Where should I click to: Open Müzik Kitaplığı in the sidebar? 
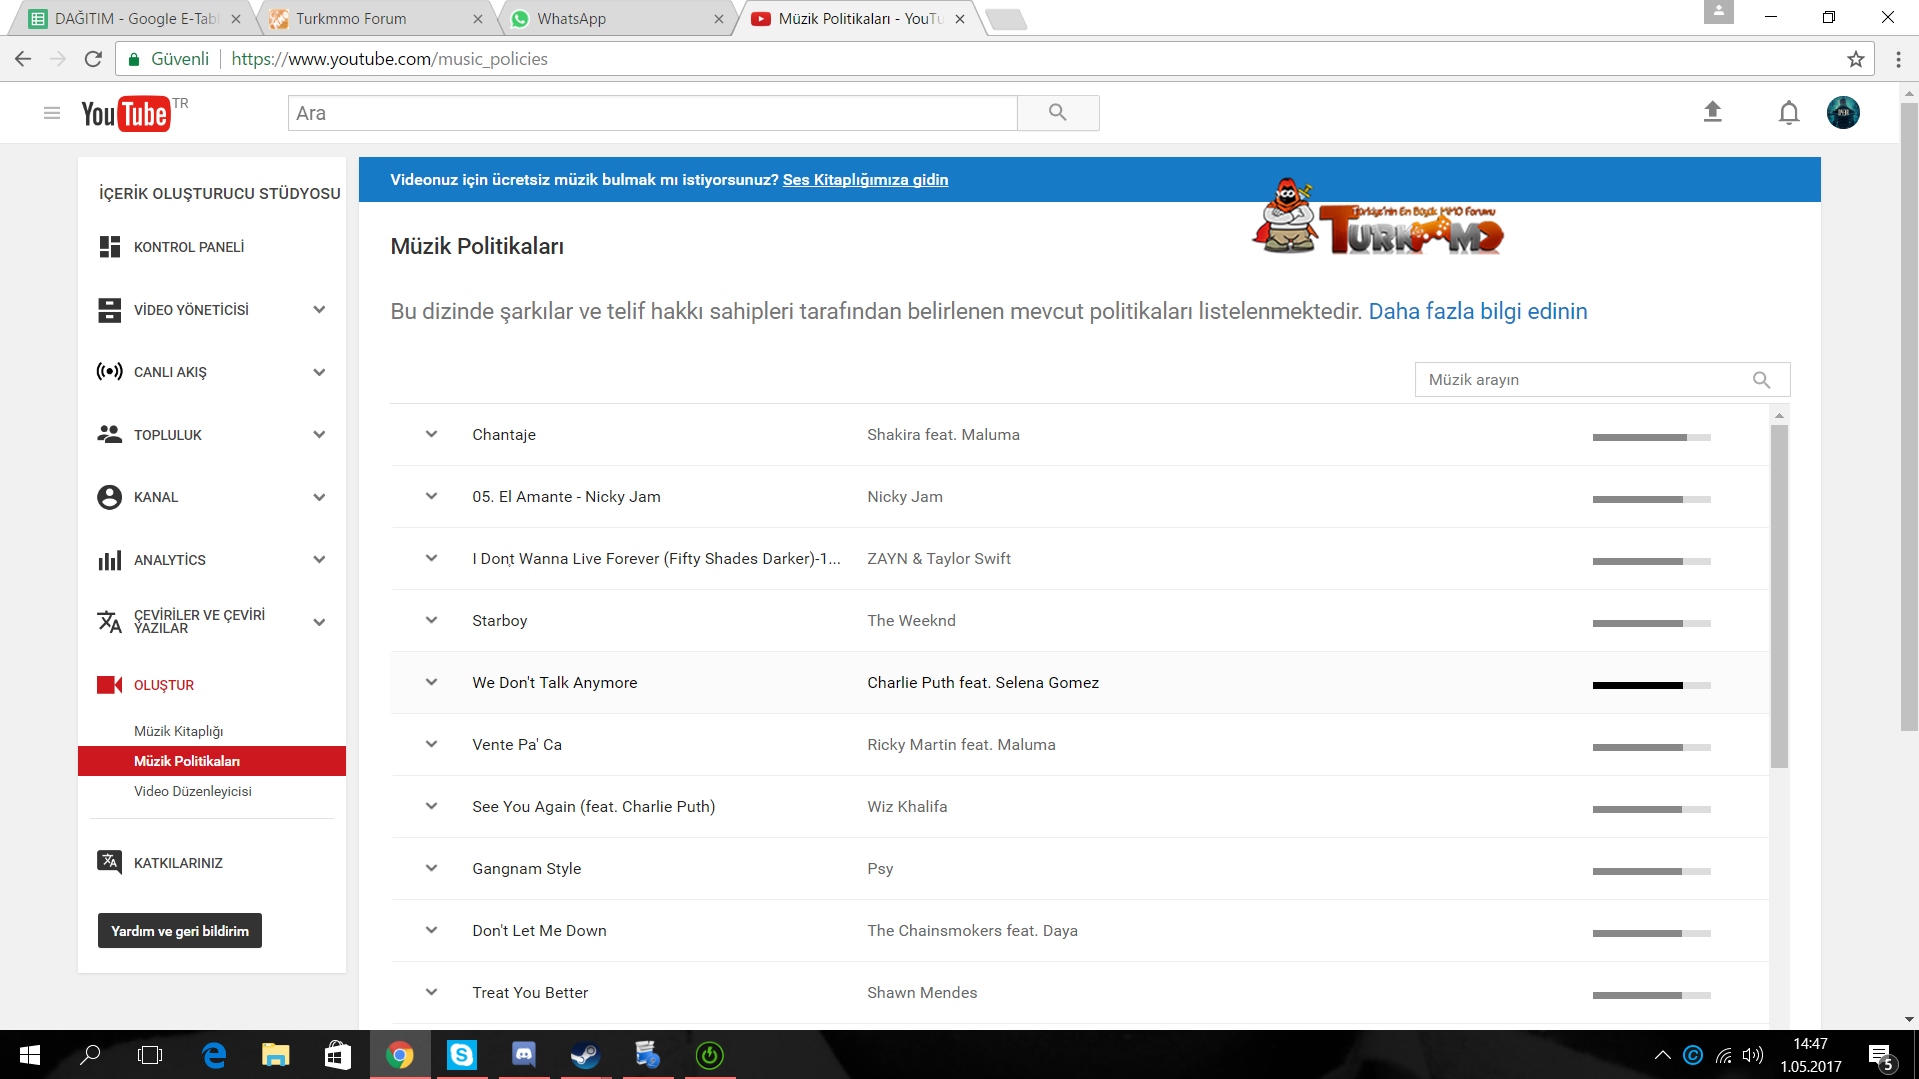tap(179, 731)
